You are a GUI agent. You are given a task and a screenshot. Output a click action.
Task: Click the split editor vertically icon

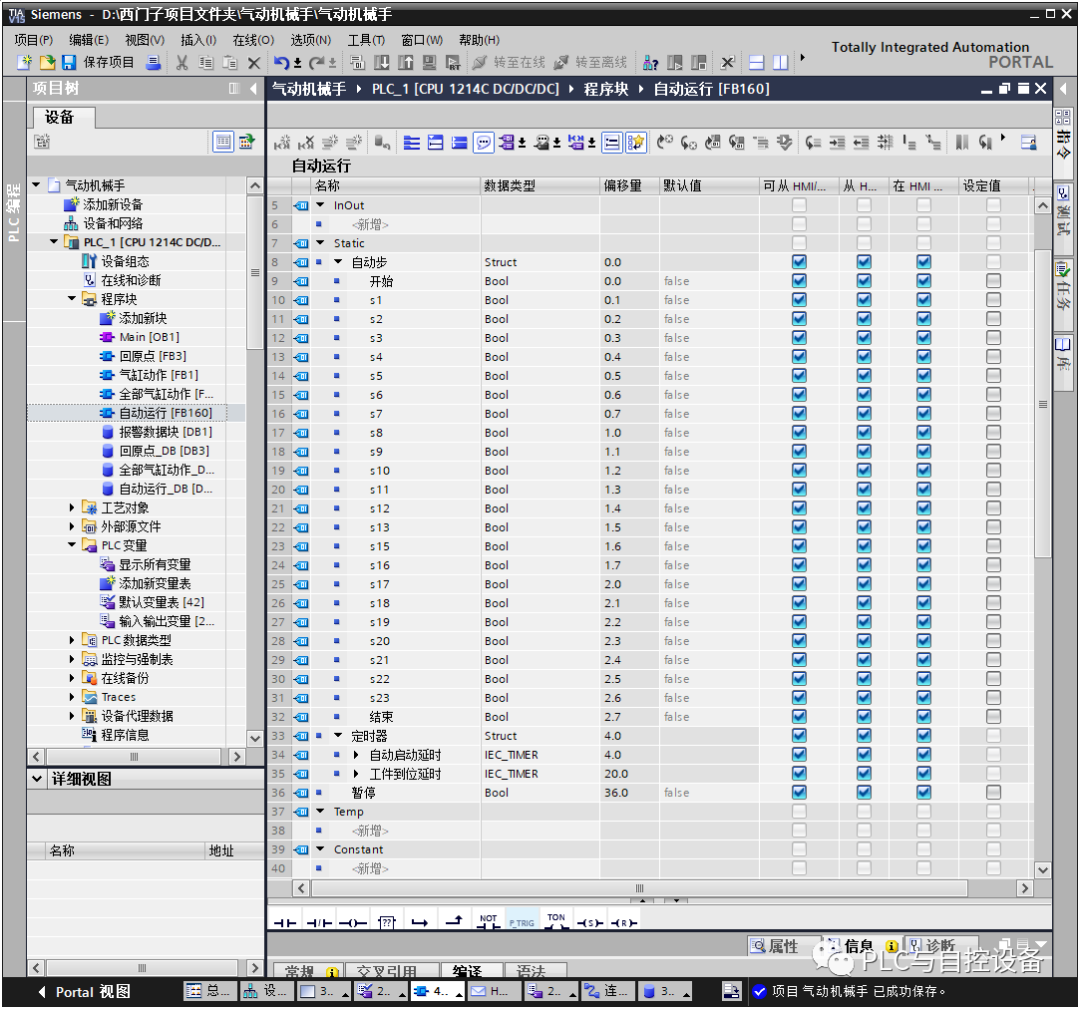[x=780, y=63]
